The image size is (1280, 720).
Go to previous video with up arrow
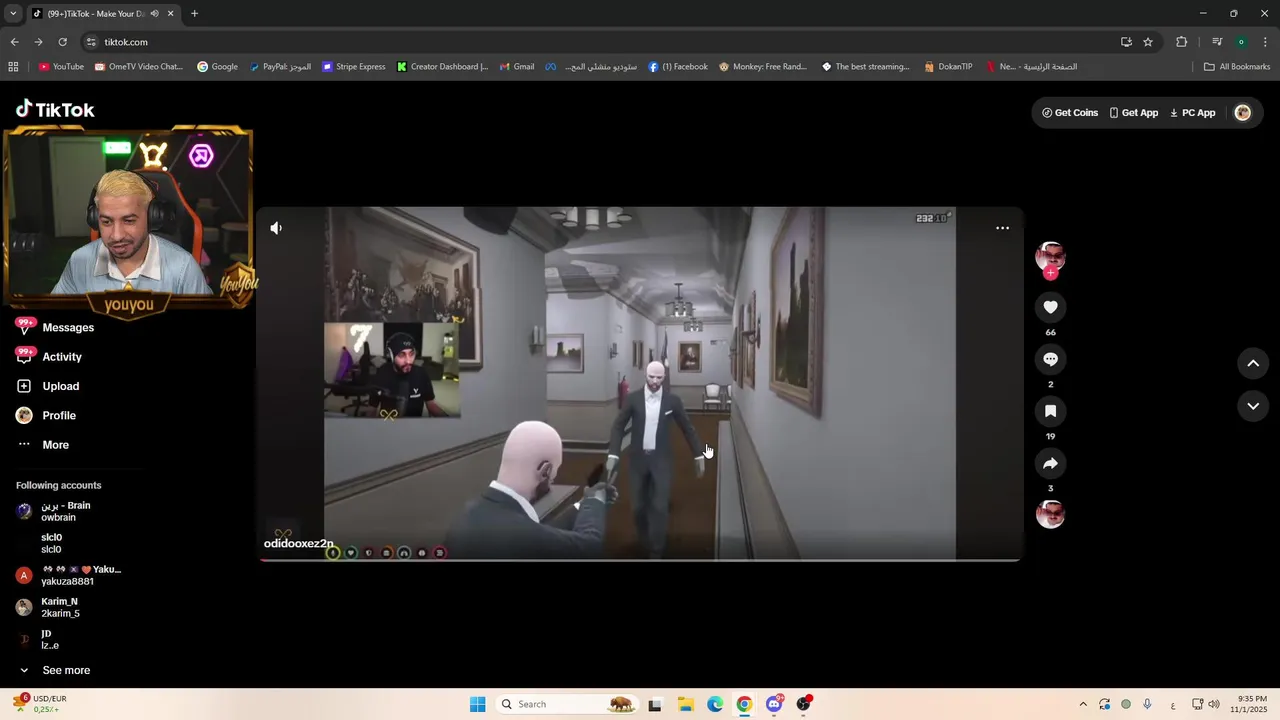coord(1253,364)
